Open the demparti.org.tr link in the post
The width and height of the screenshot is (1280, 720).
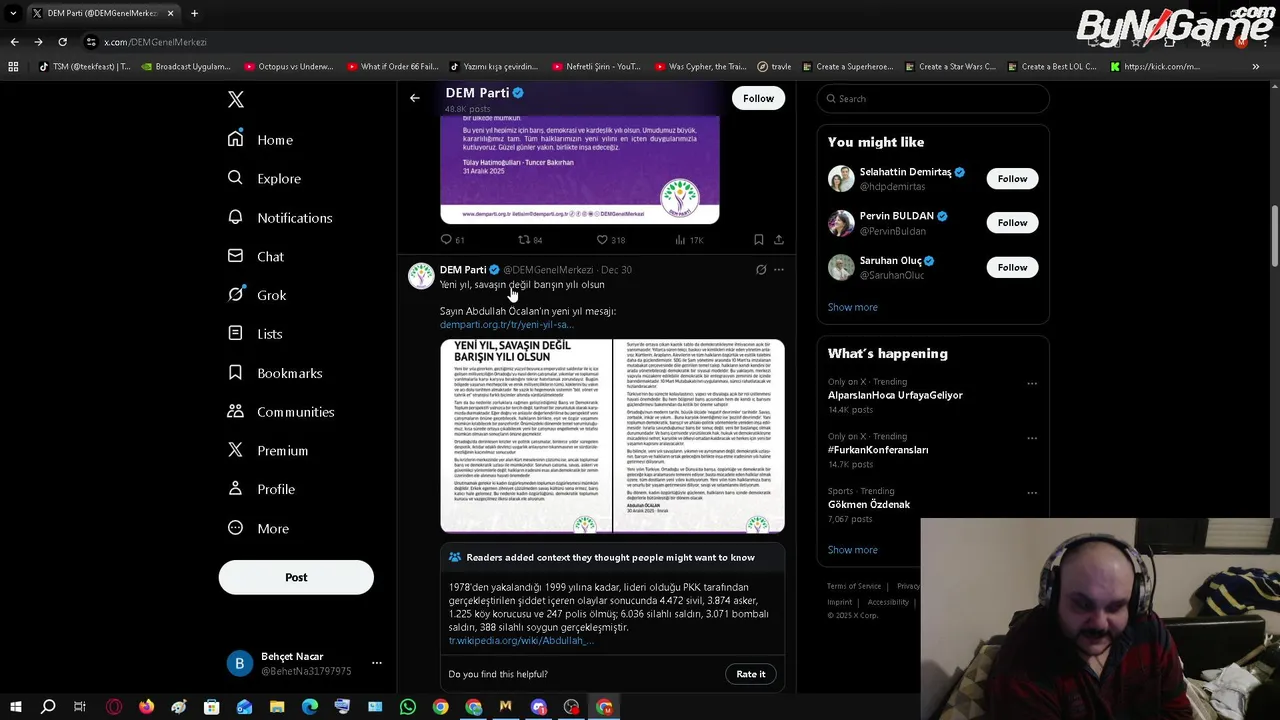pos(506,324)
